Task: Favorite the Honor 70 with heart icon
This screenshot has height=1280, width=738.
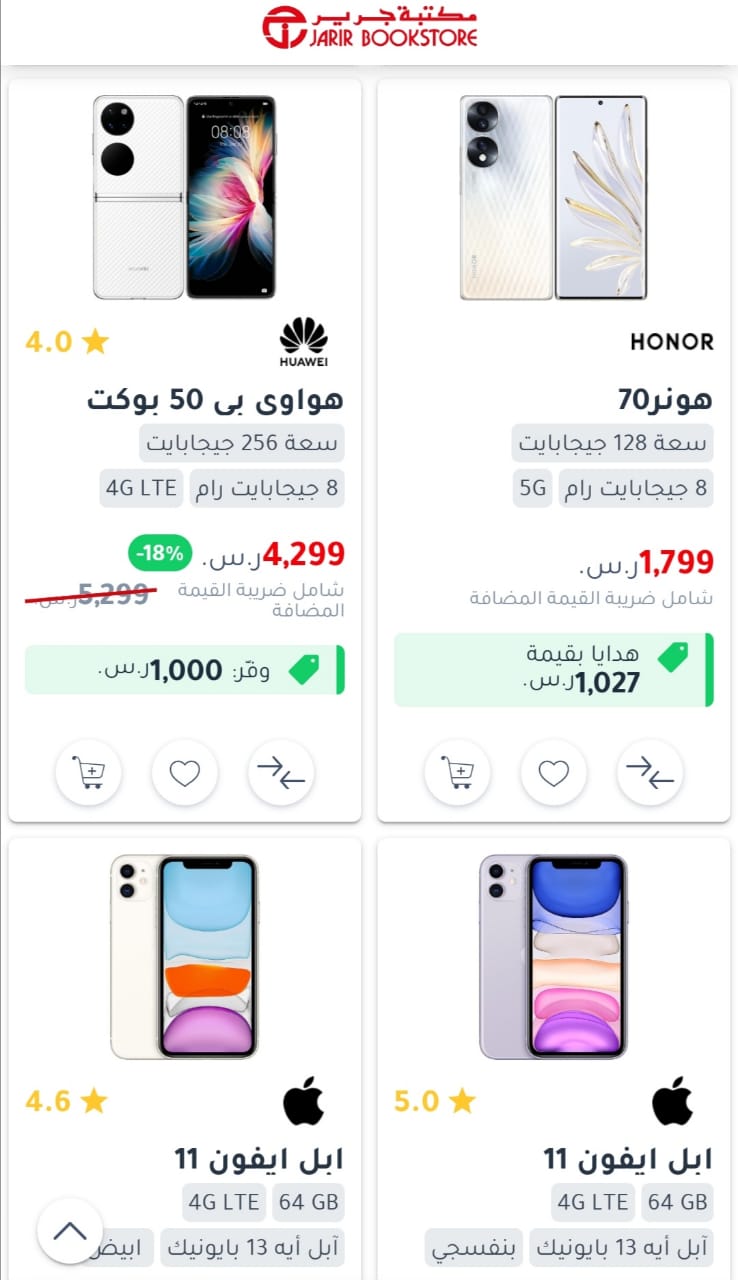Action: pyautogui.click(x=554, y=773)
